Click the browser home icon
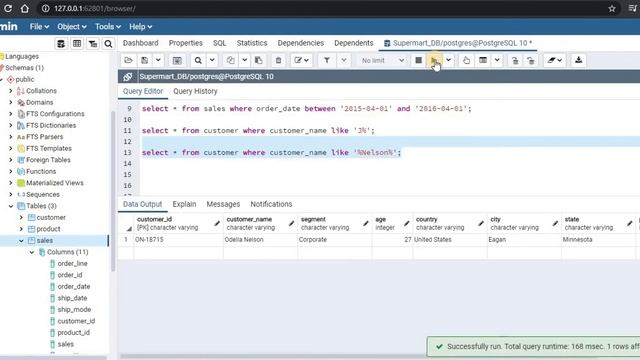The width and height of the screenshot is (640, 360). coord(24,9)
